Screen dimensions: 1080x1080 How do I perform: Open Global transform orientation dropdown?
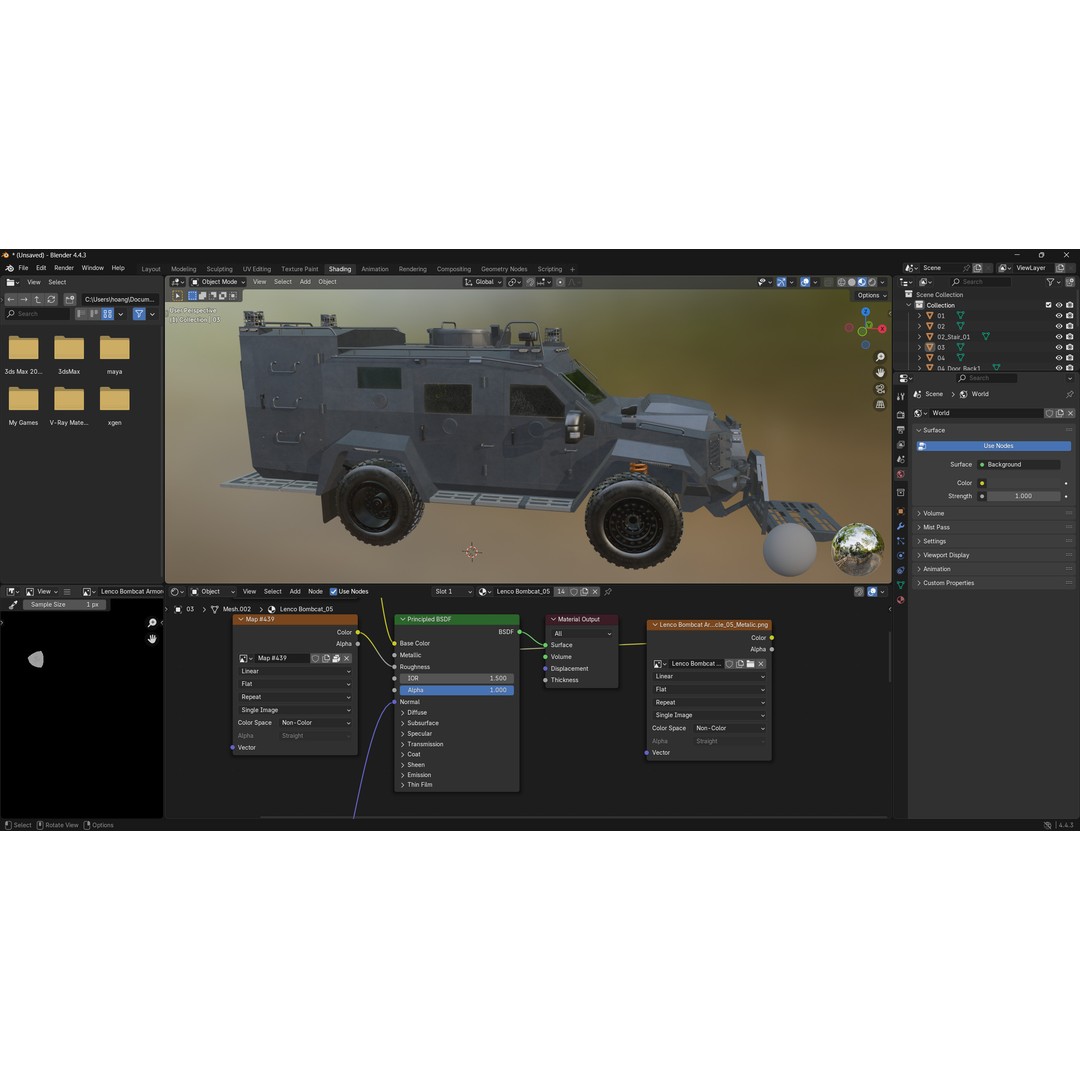tap(483, 282)
